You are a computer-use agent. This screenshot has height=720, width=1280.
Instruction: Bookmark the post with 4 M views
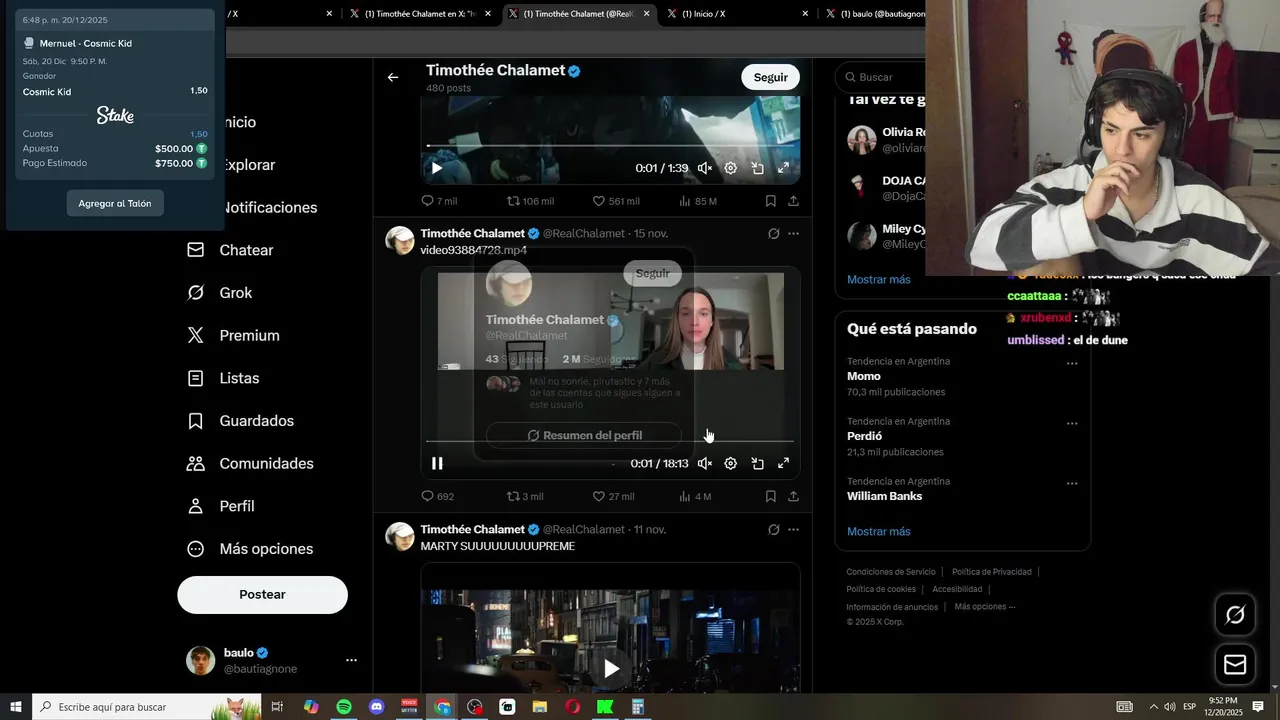pos(770,496)
